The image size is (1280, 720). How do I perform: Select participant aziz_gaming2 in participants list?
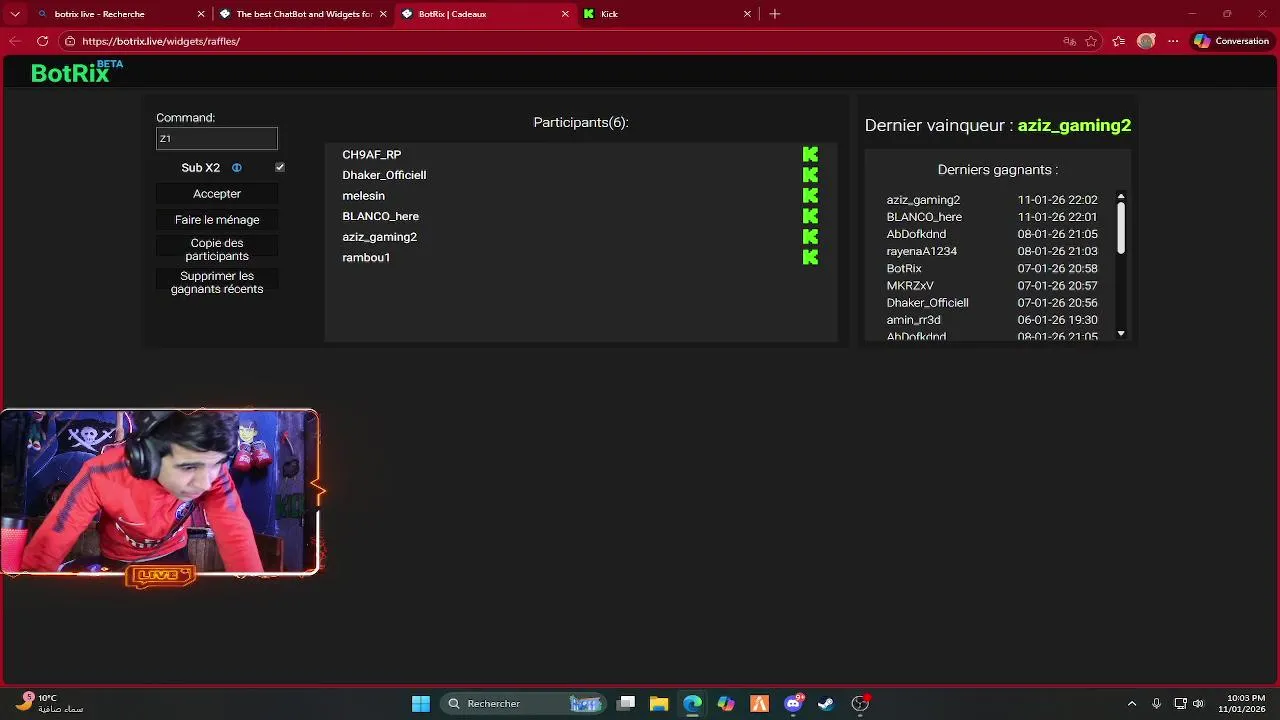click(x=379, y=237)
